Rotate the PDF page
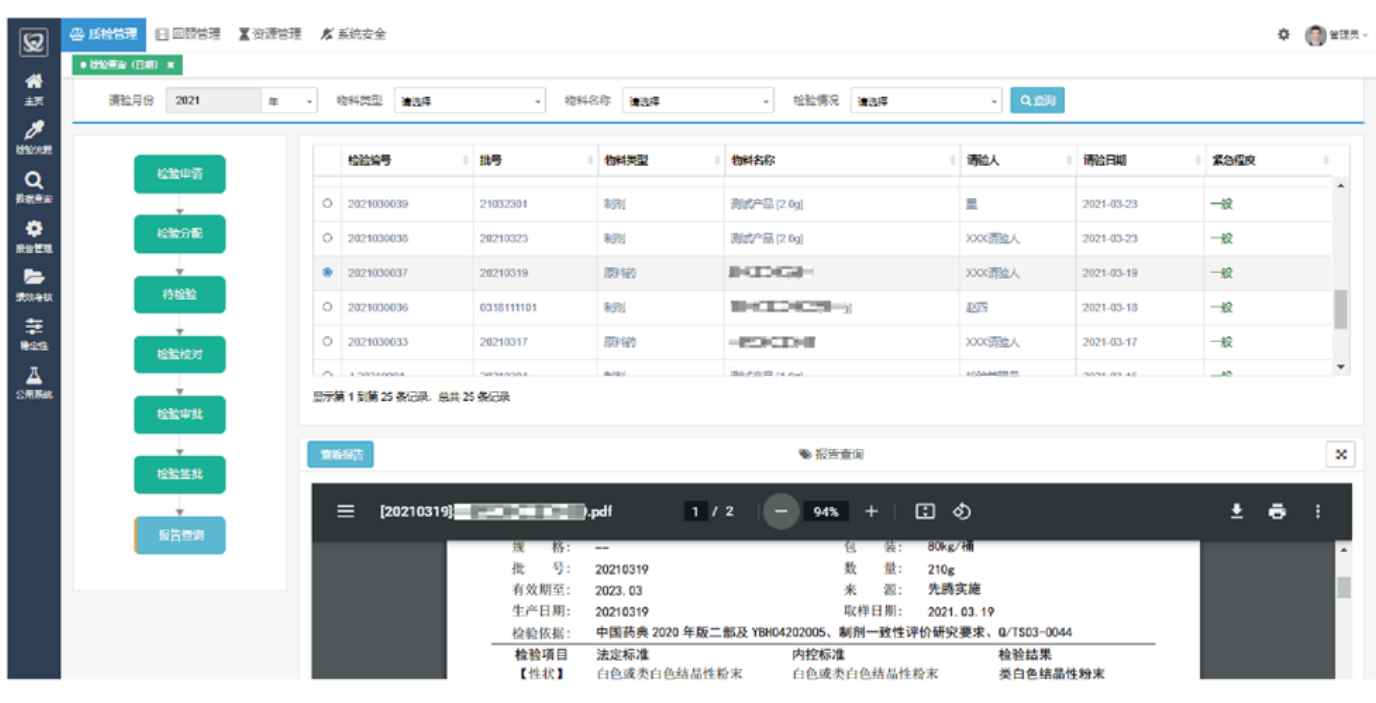1376x703 pixels. tap(961, 511)
